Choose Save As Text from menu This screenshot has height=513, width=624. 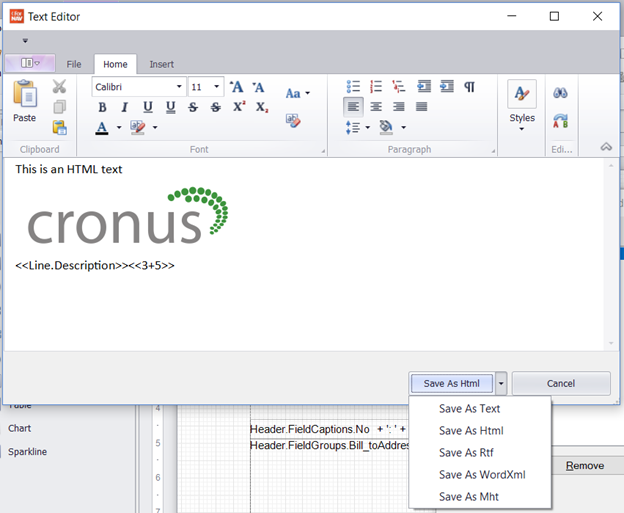tap(480, 409)
